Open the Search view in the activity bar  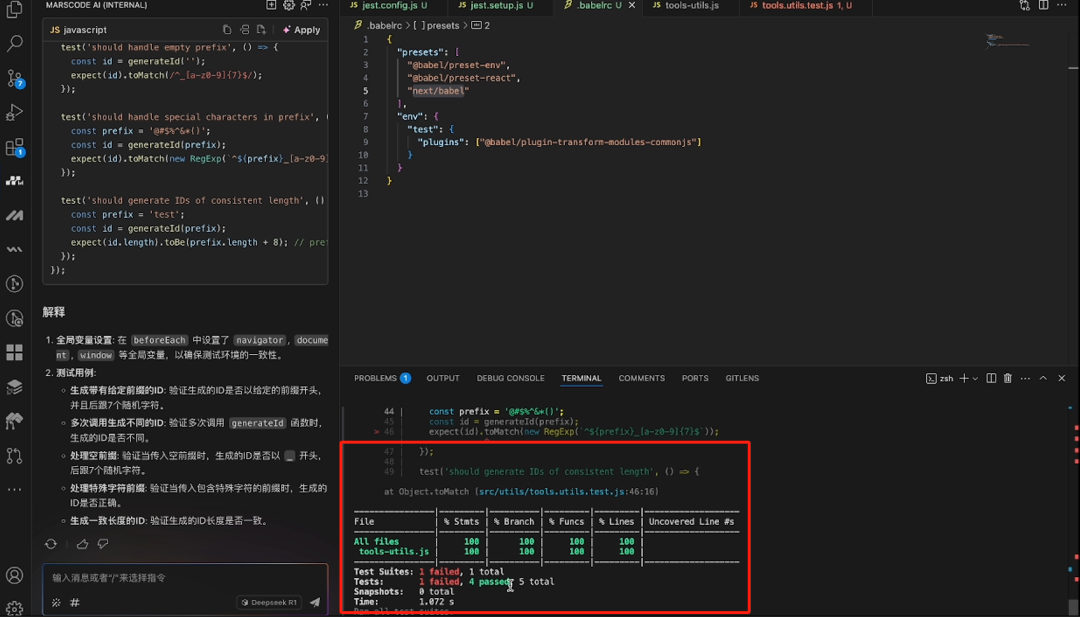[x=13, y=44]
